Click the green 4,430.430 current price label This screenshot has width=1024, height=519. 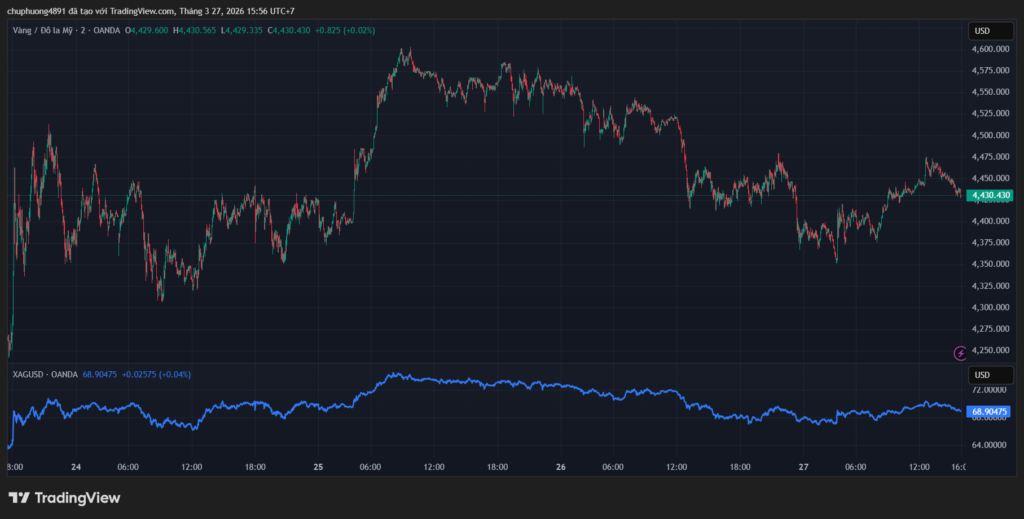990,195
